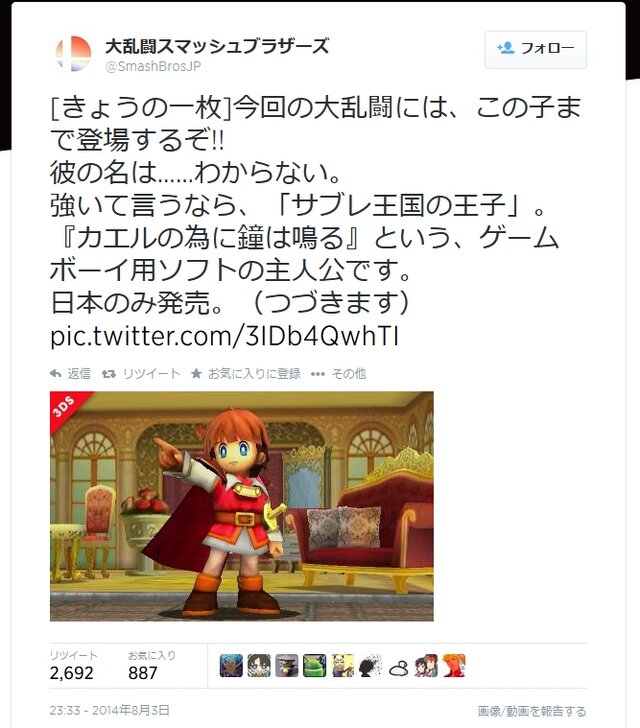Open the 3DS prince screenshot image
This screenshot has width=640, height=728.
[242, 506]
